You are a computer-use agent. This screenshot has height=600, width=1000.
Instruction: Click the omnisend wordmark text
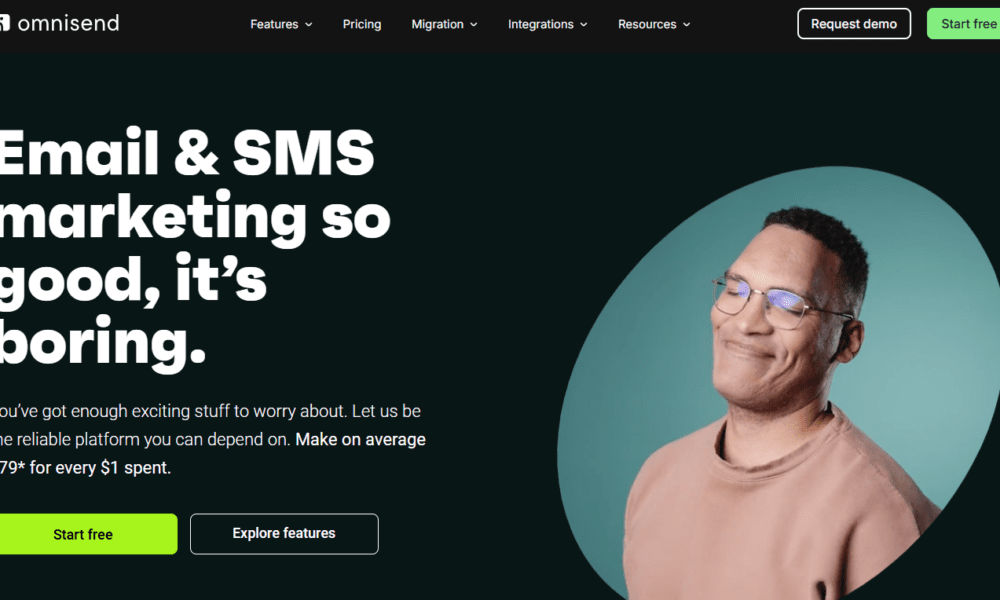[68, 24]
